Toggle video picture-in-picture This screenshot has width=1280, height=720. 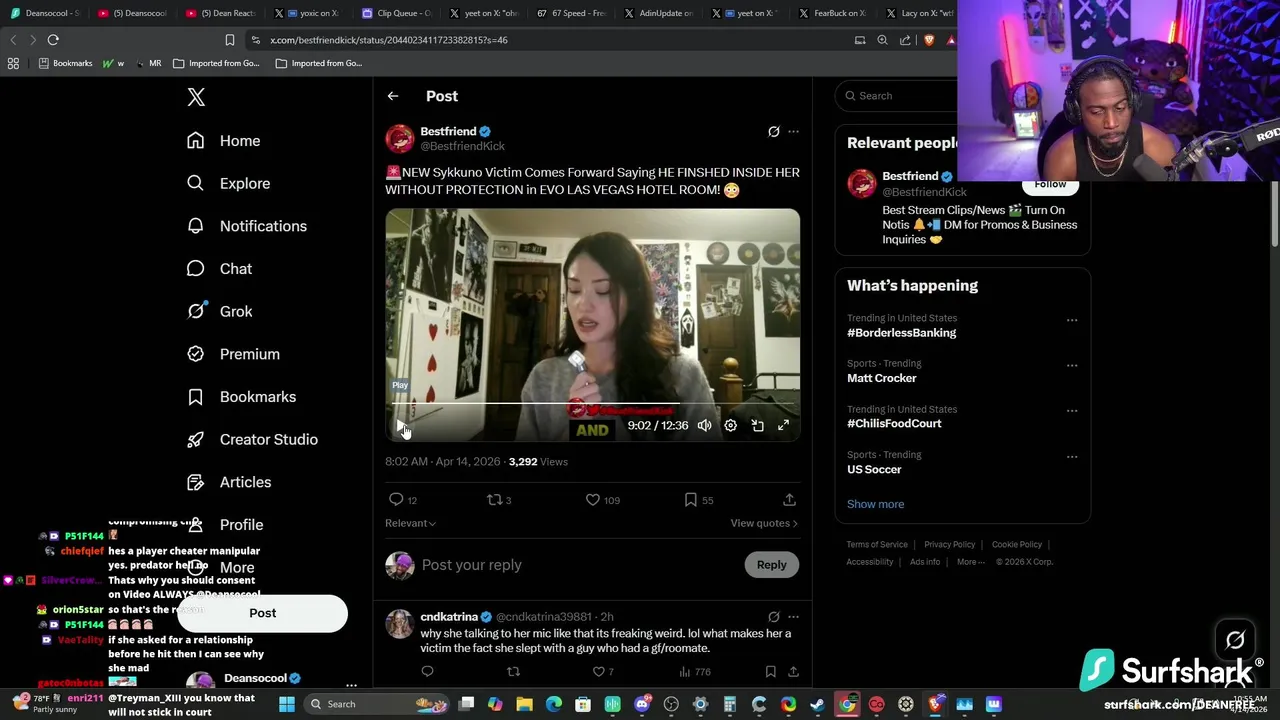(757, 425)
